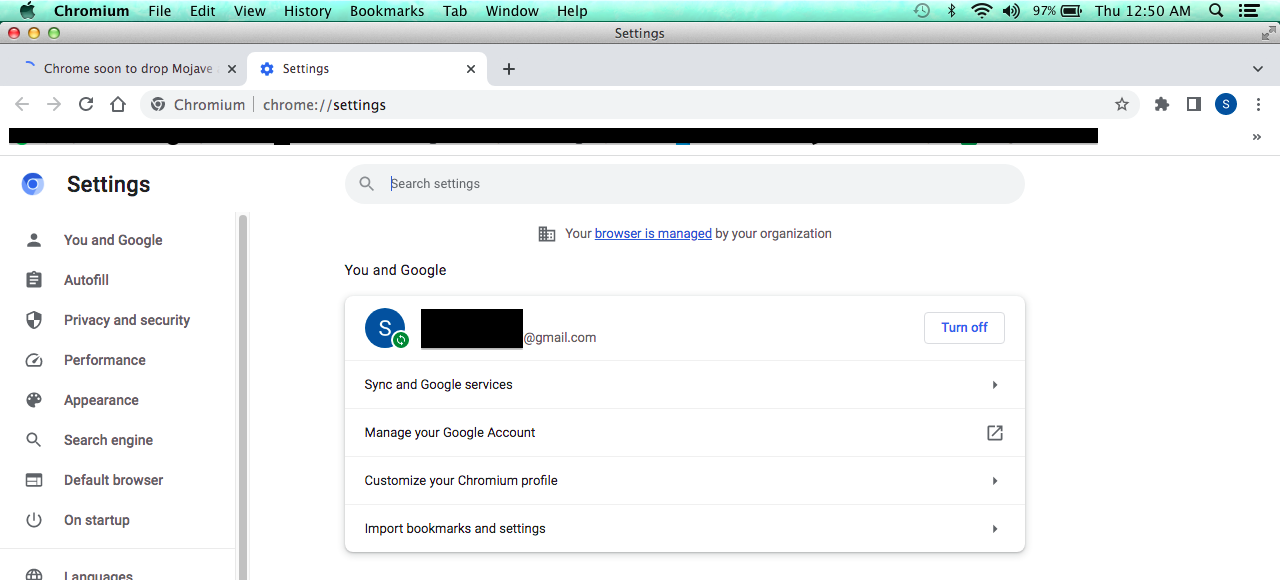The image size is (1280, 580).
Task: Close the Settings tab
Action: [x=471, y=69]
